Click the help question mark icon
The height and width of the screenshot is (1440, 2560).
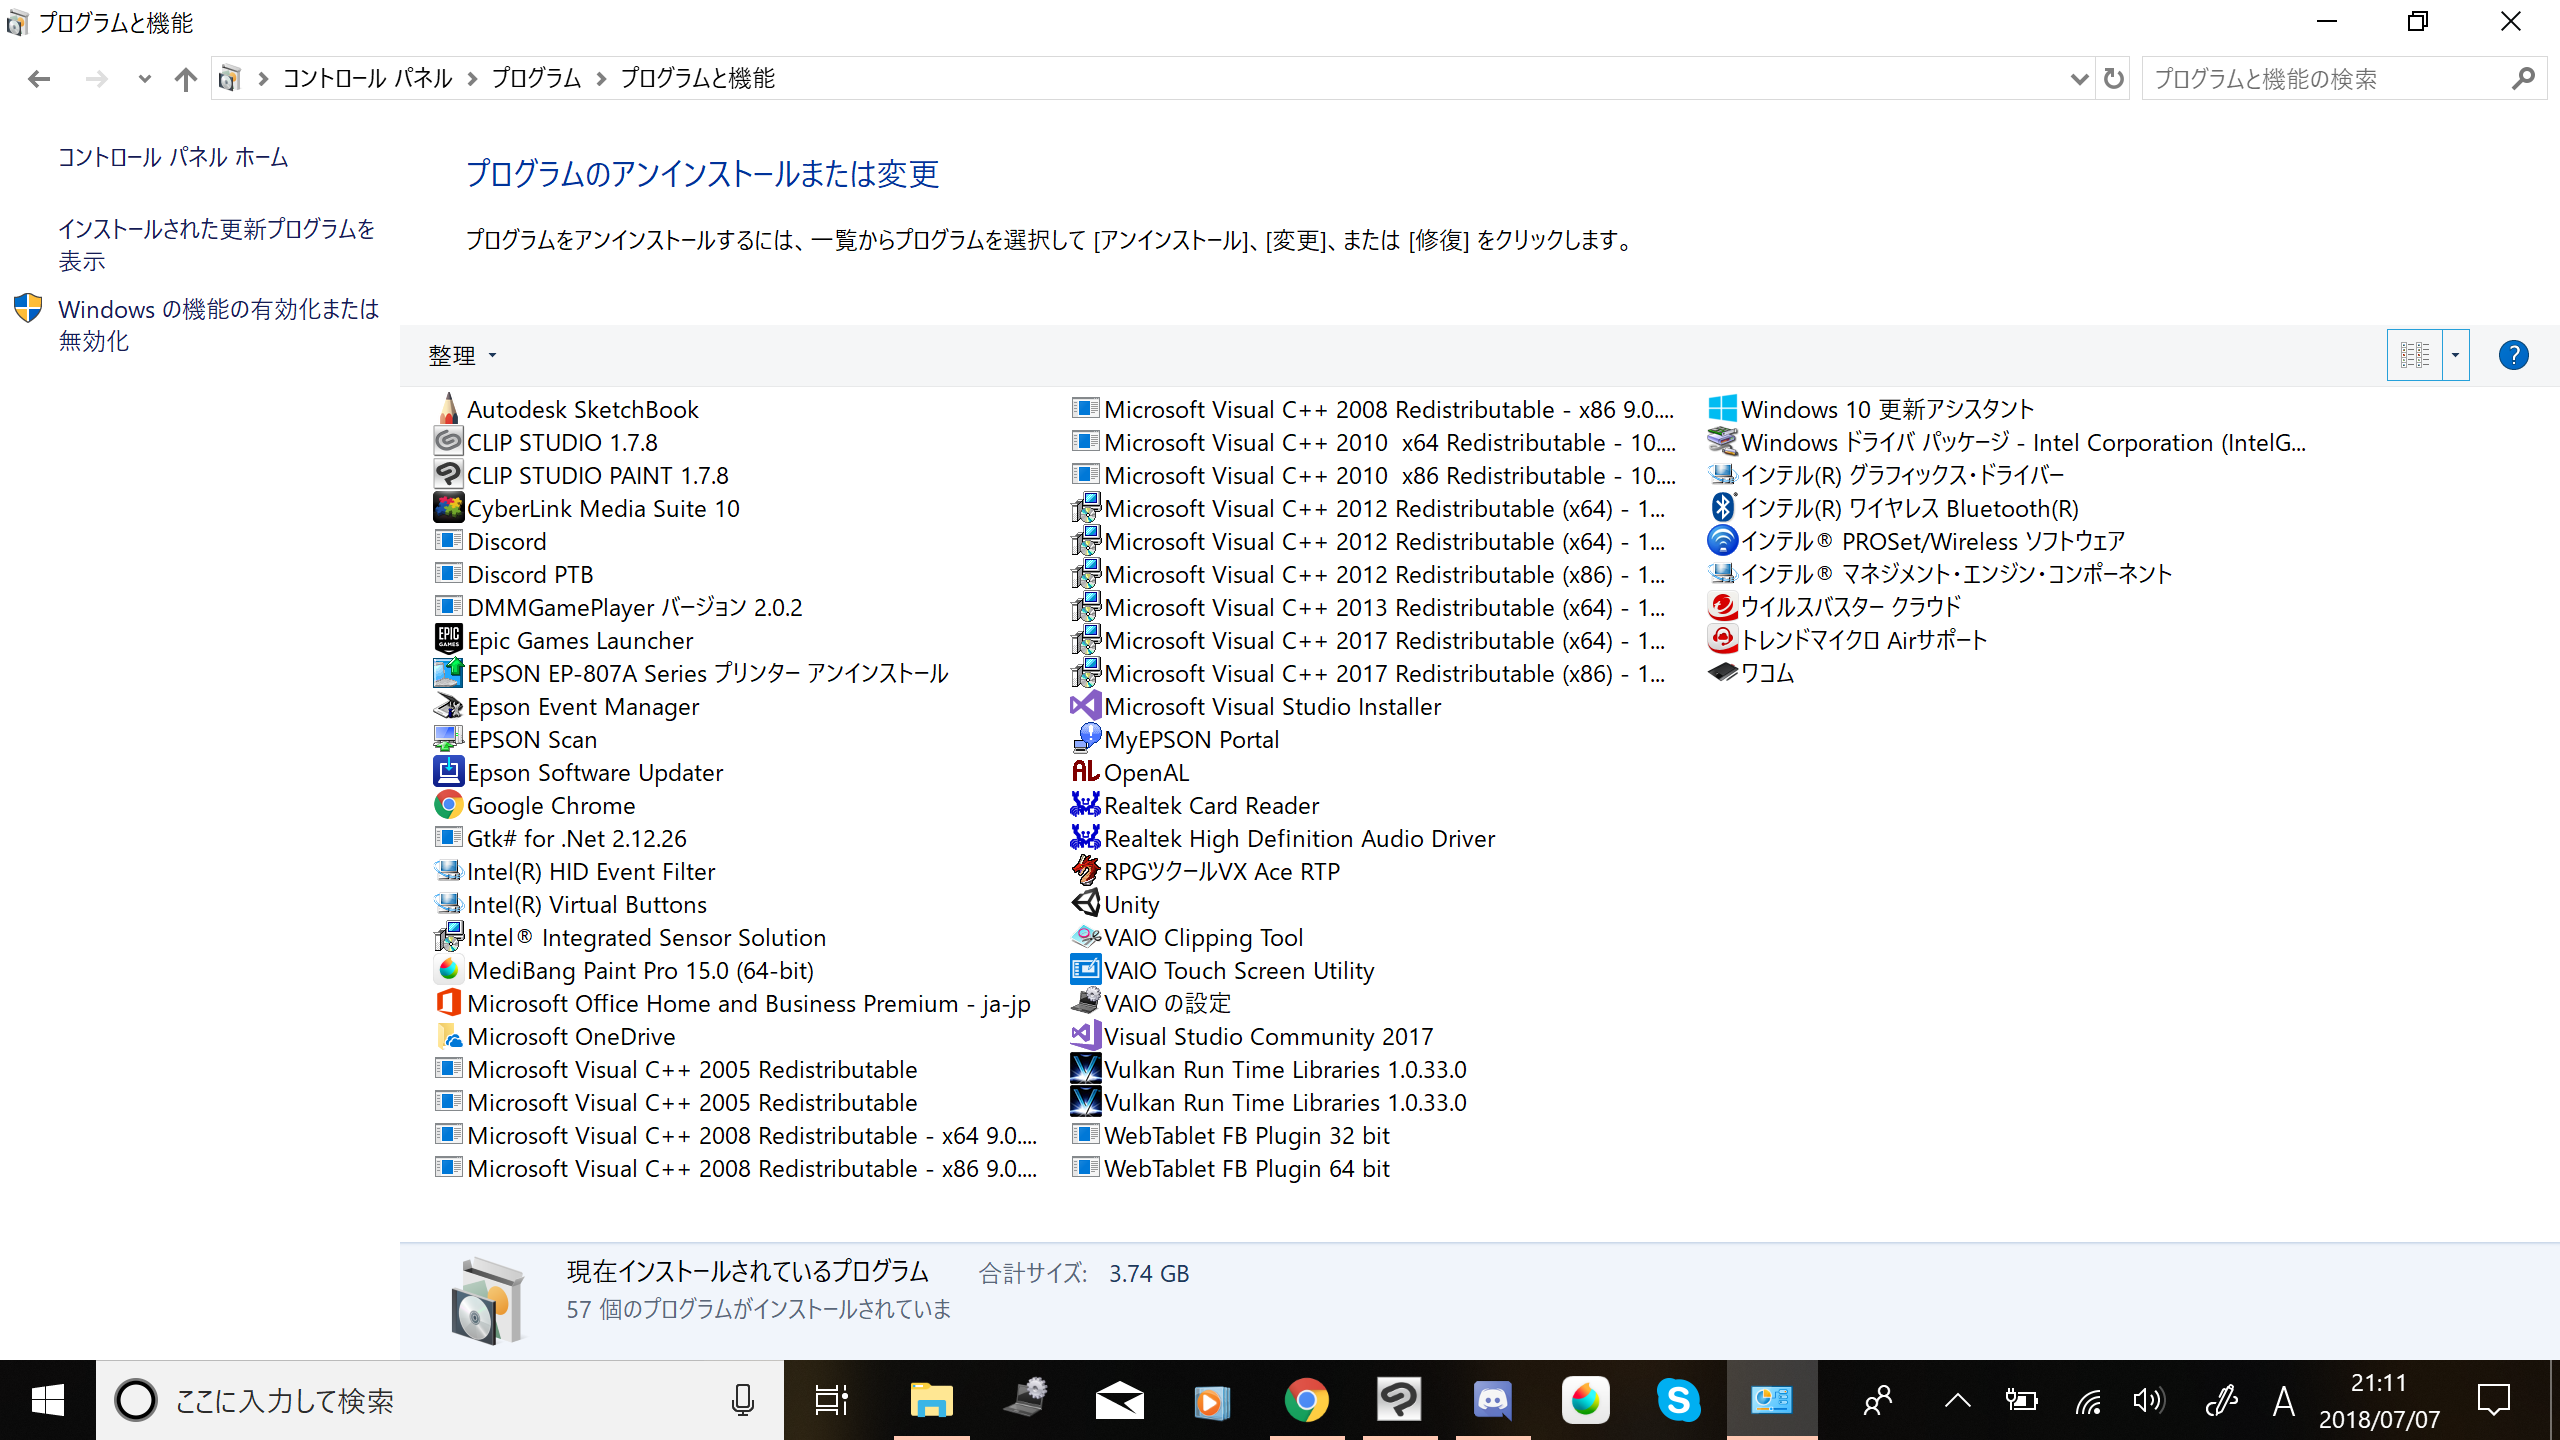tap(2513, 355)
